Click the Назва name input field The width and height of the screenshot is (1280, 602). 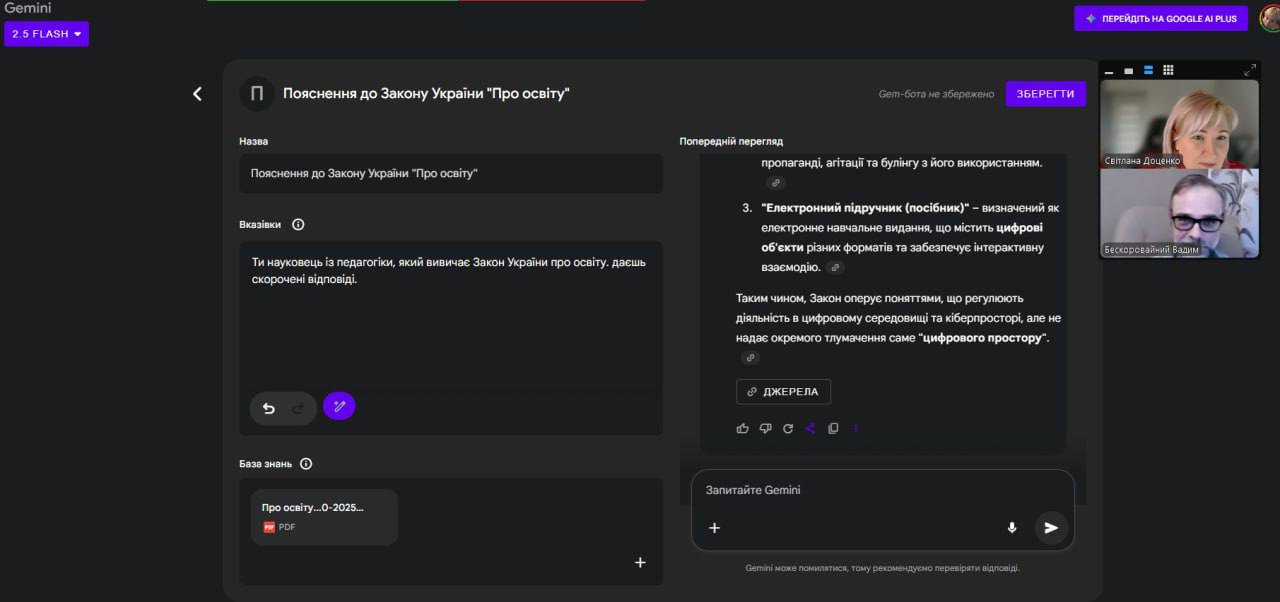click(x=450, y=173)
